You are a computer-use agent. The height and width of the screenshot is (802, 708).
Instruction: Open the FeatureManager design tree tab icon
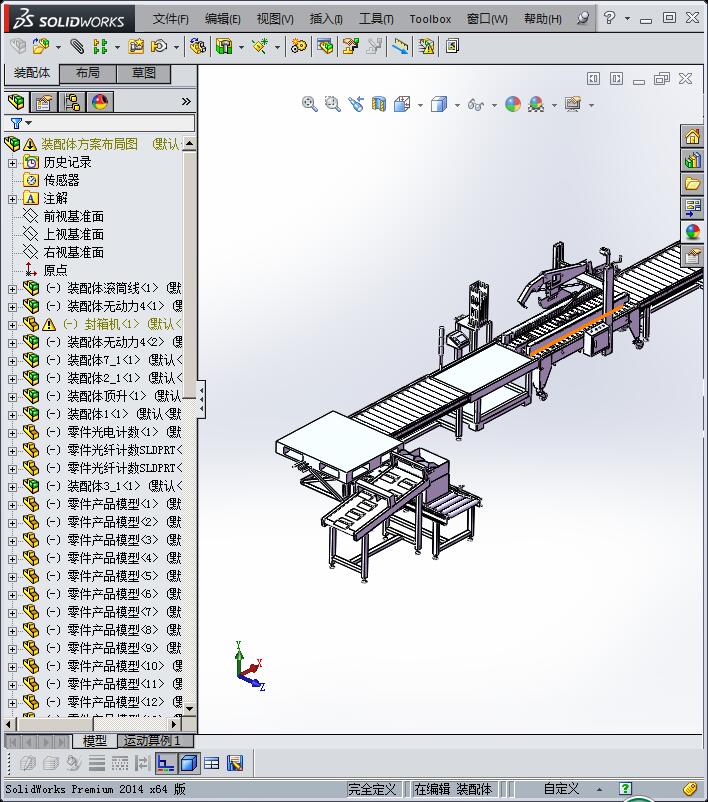(16, 102)
